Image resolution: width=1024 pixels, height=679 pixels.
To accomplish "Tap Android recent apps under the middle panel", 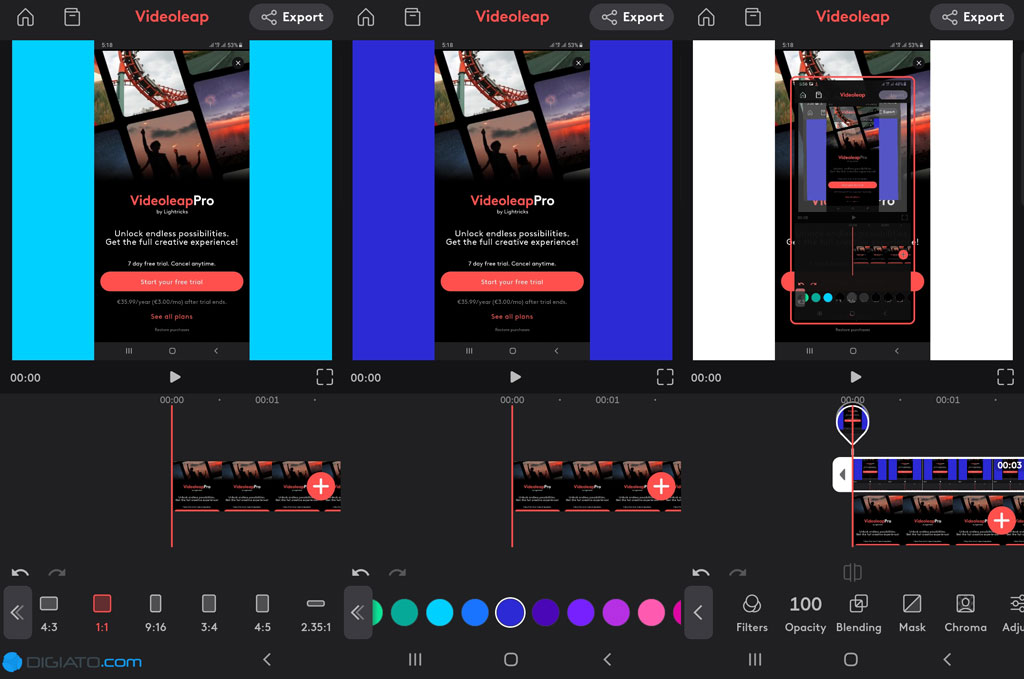I will point(415,659).
